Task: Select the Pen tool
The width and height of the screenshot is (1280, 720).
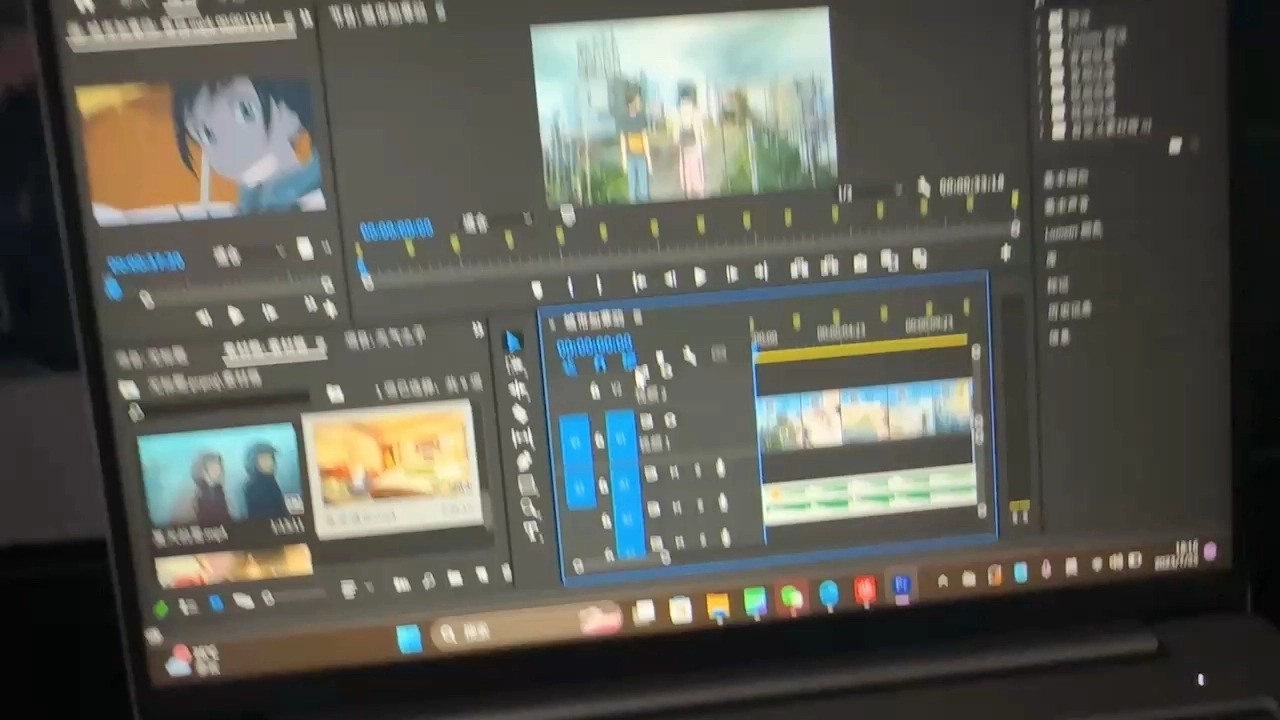Action: (x=525, y=460)
